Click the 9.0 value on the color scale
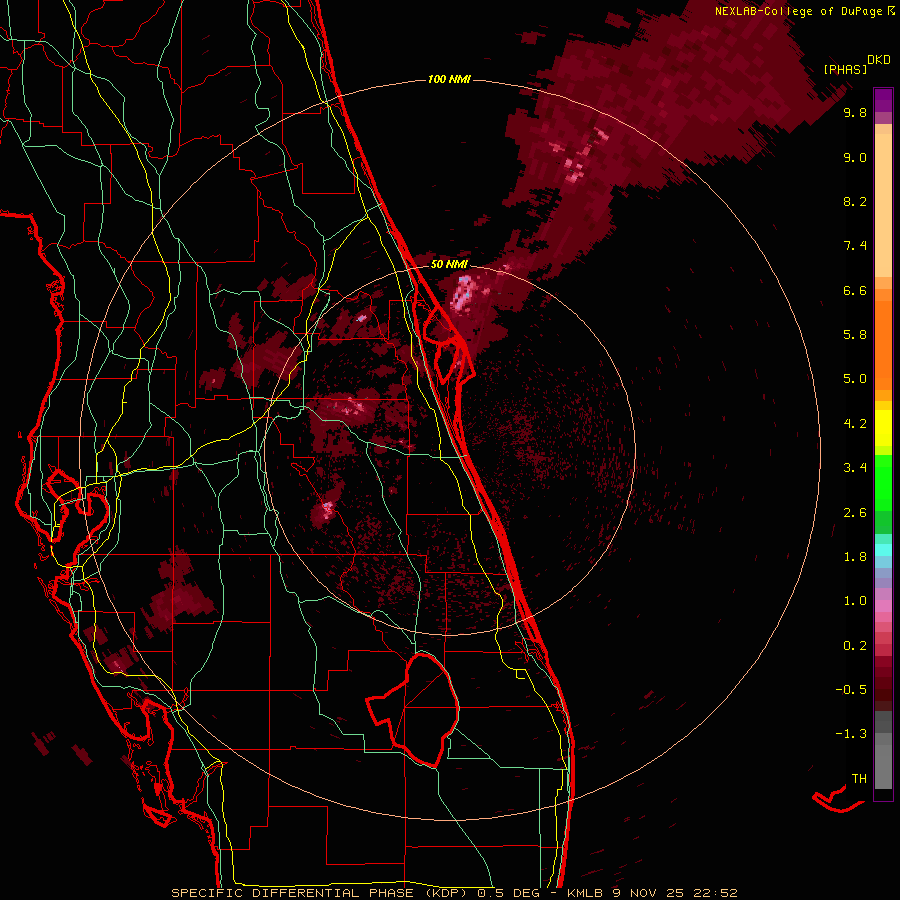The height and width of the screenshot is (900, 900). 855,157
